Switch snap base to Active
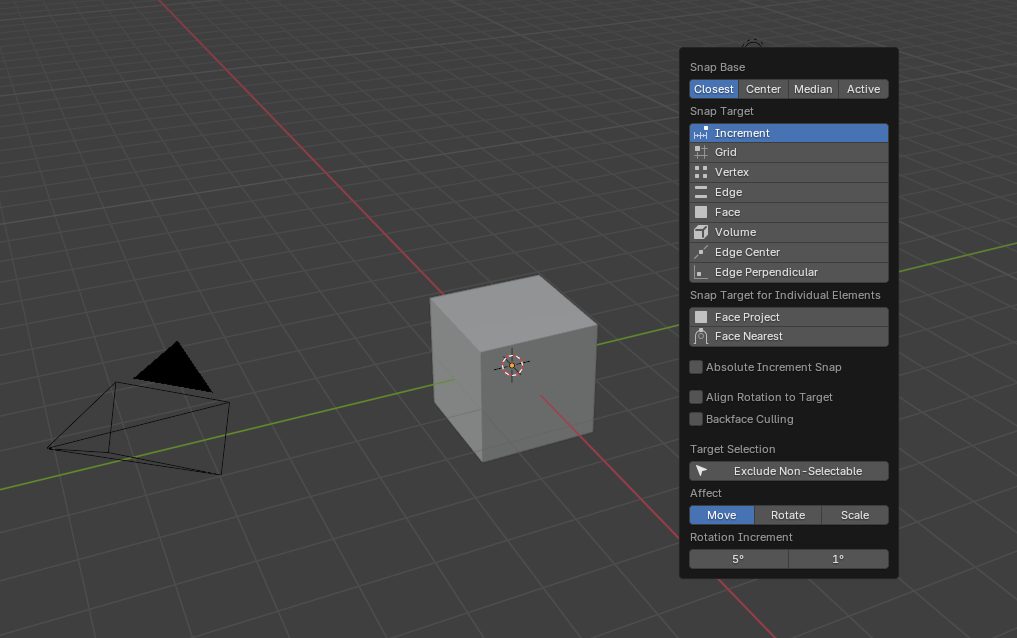Viewport: 1017px width, 638px height. 863,89
